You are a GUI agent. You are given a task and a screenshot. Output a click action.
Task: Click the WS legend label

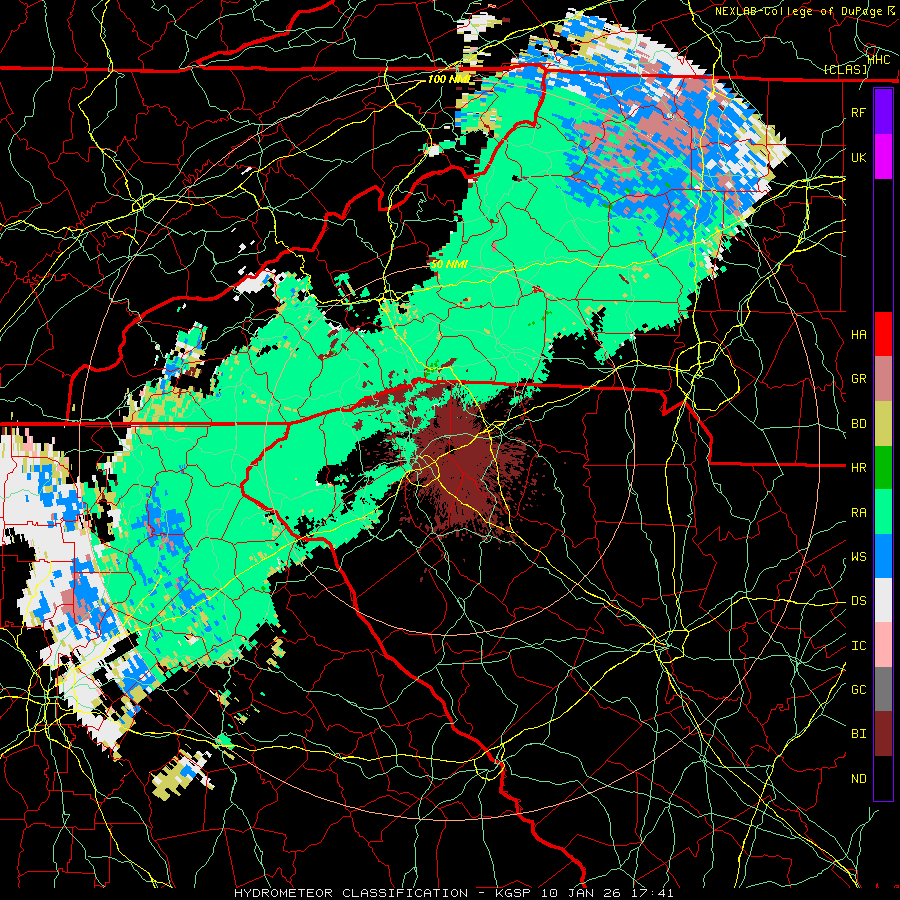coord(858,557)
